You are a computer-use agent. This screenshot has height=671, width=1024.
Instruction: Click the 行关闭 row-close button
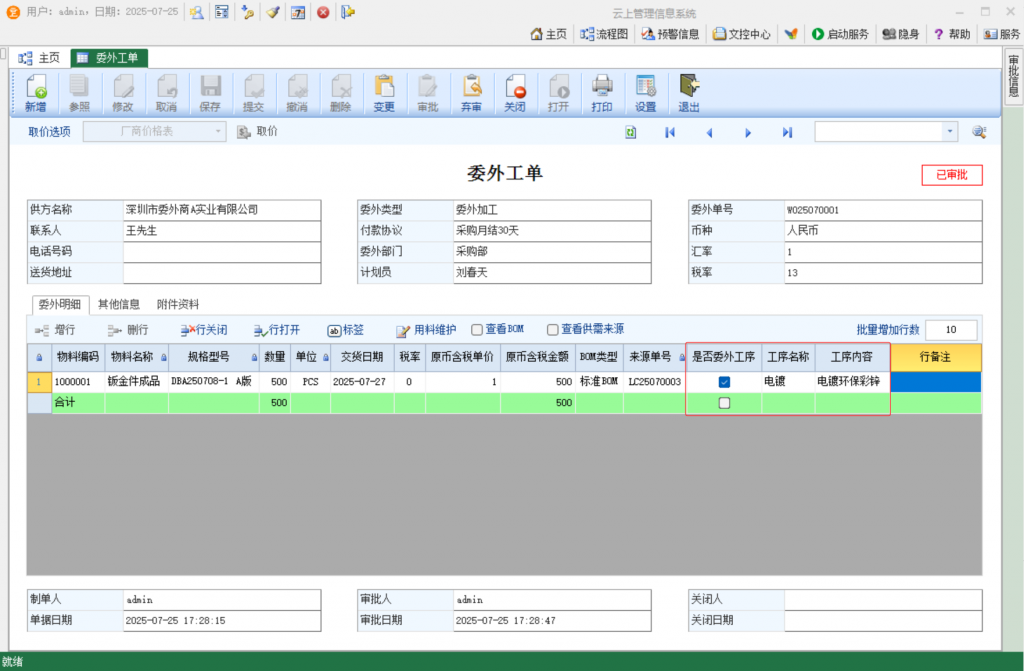[204, 330]
